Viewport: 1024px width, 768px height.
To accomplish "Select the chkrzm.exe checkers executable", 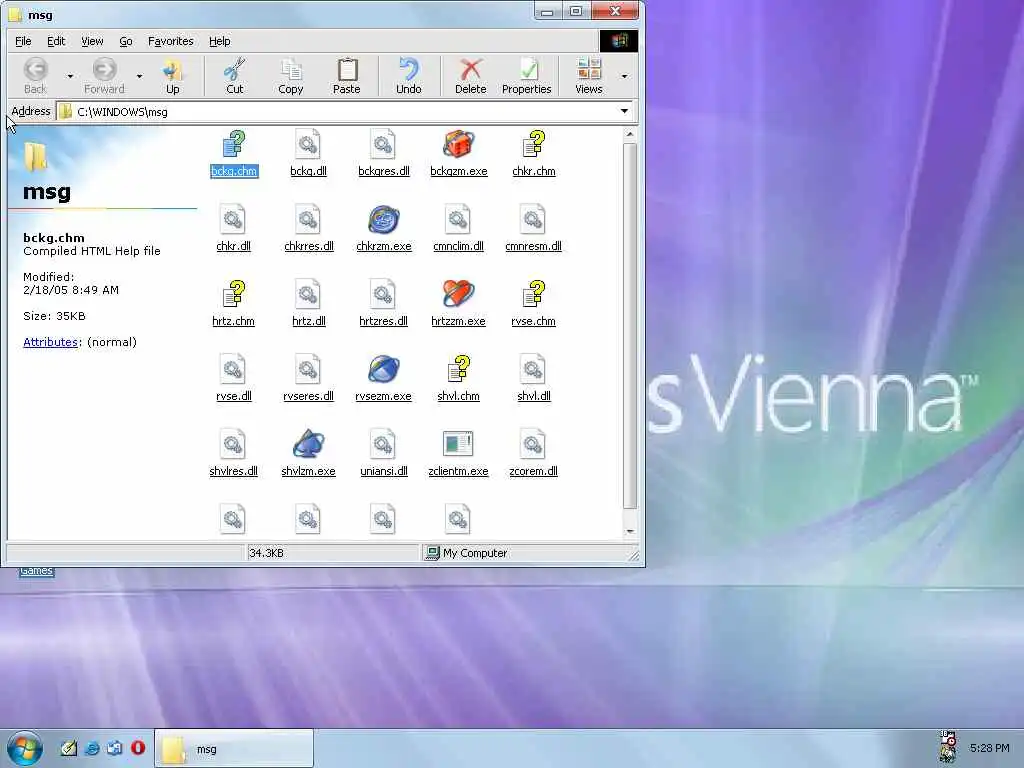I will point(383,229).
